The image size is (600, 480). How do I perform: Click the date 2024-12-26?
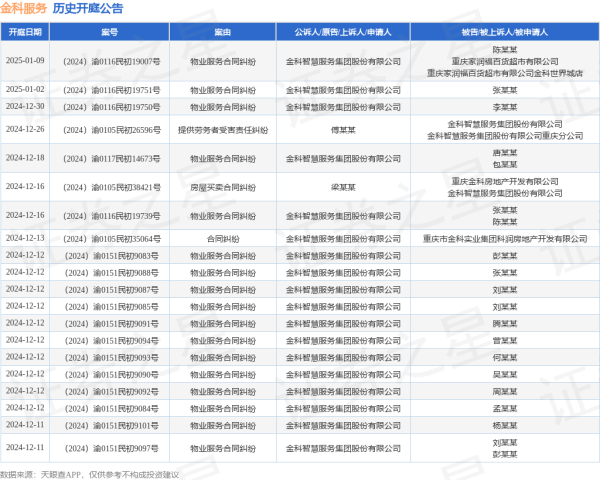[x=25, y=129]
